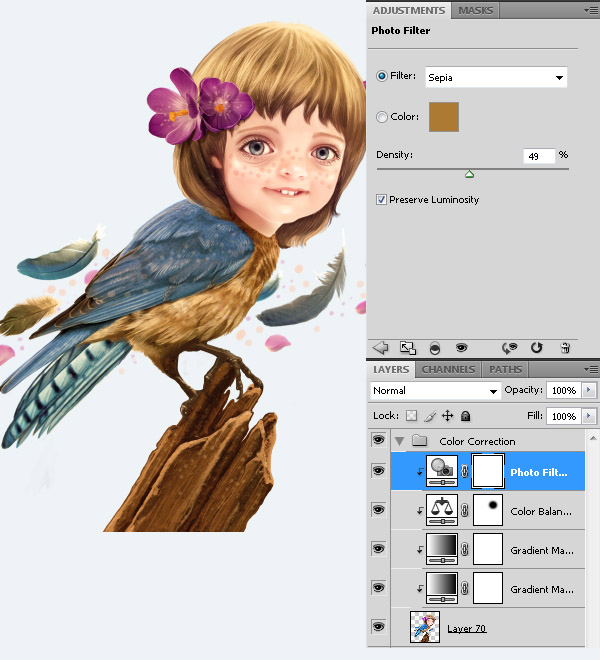Click the lock all padlock icon

coord(465,415)
